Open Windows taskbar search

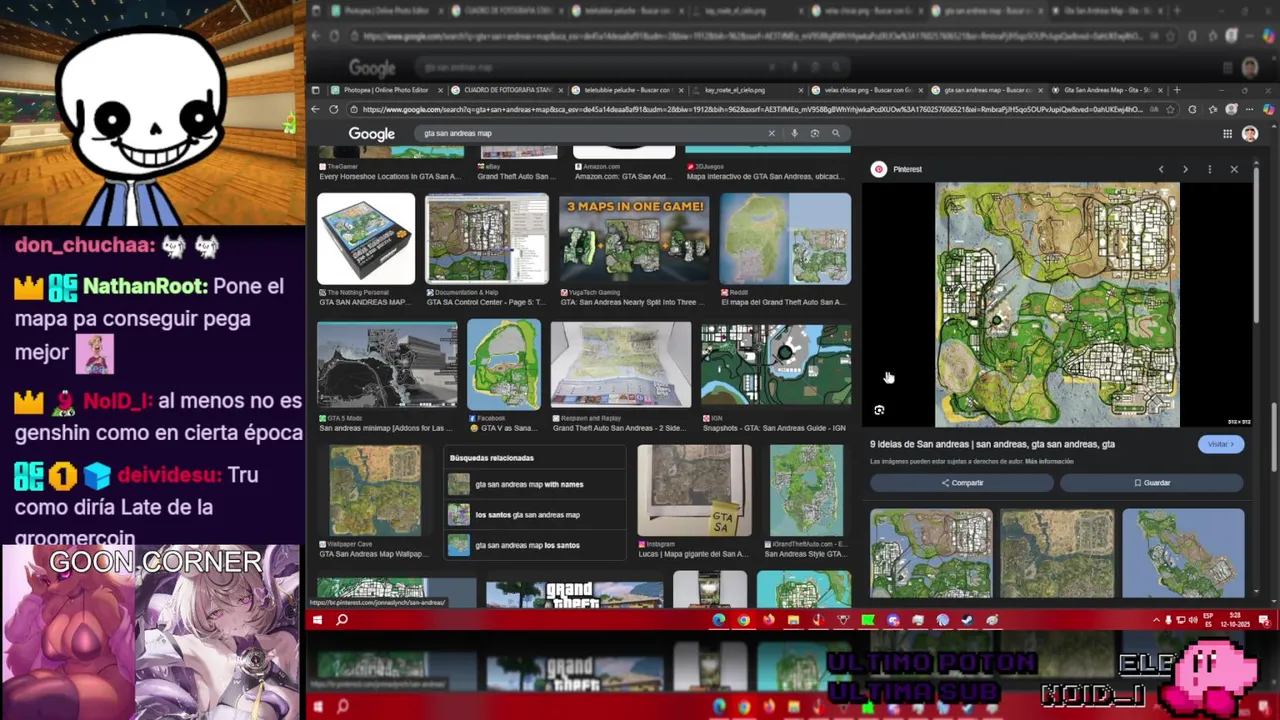(342, 620)
